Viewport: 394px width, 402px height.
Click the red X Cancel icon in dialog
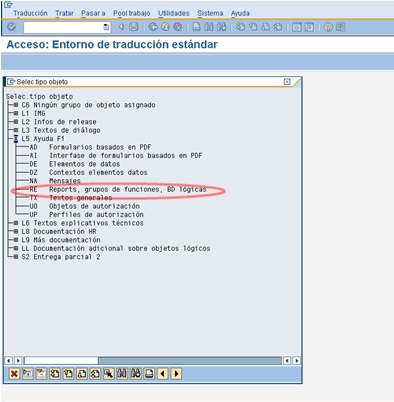click(x=14, y=374)
